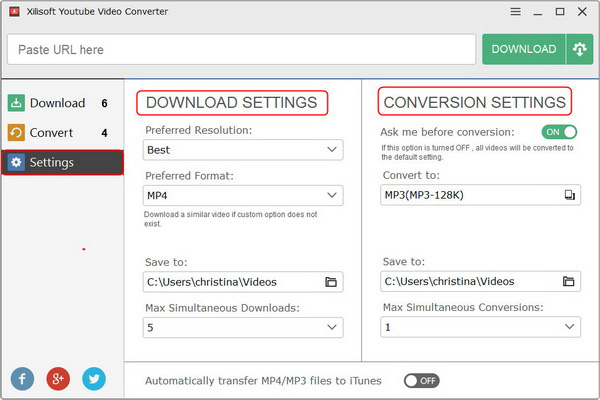Enable automatic transfer to iTunes switch

(422, 380)
